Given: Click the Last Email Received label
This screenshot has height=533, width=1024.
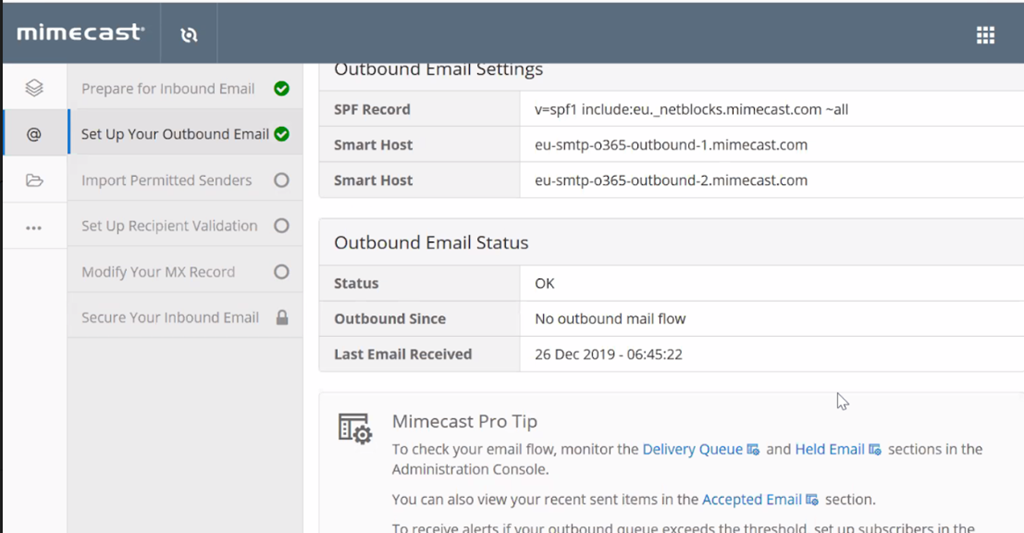Looking at the screenshot, I should coord(403,354).
